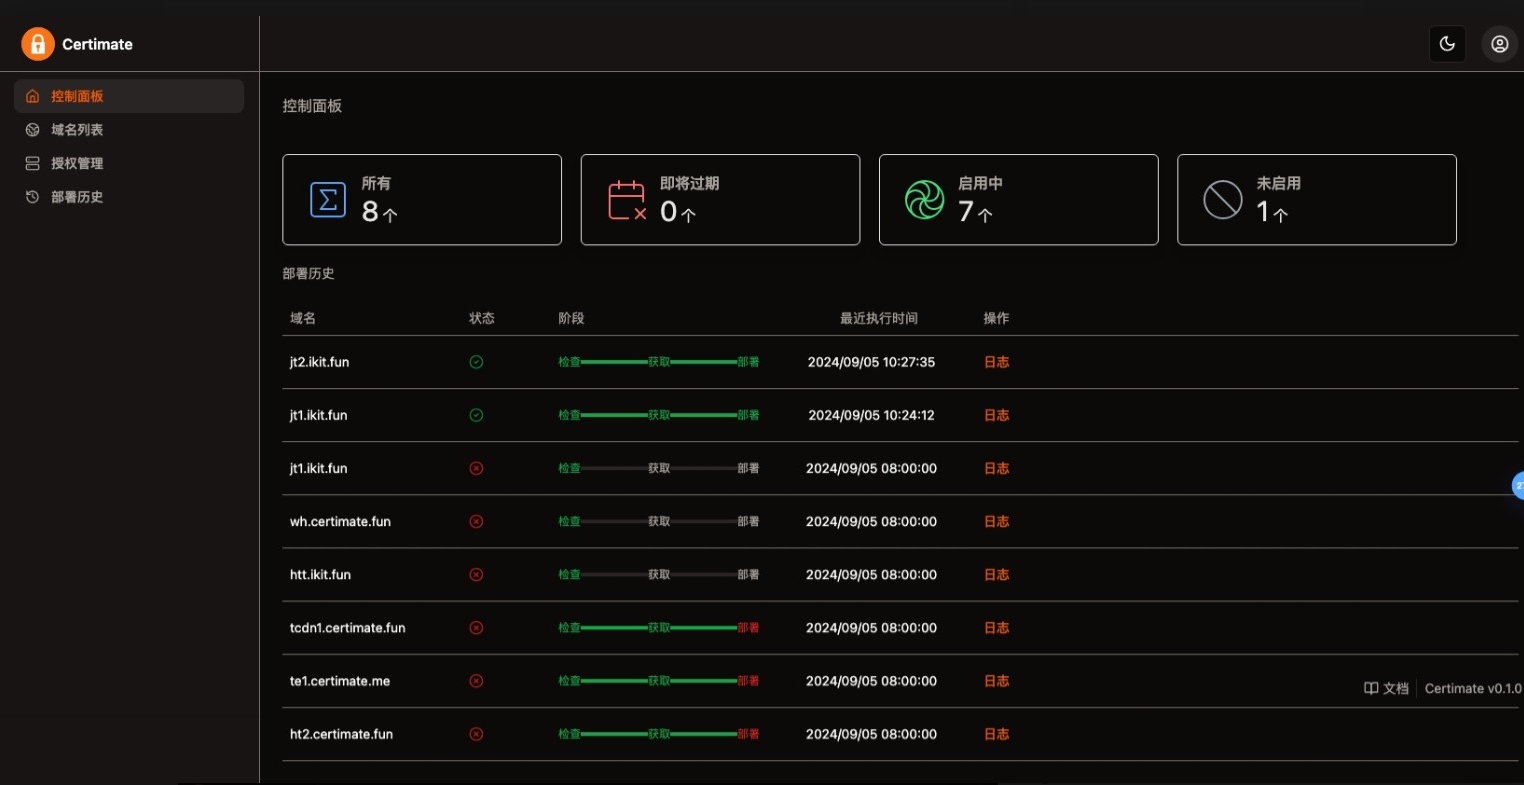The width and height of the screenshot is (1524, 785).
Task: Open 日志 for wh.certimate.fun row
Action: point(996,521)
